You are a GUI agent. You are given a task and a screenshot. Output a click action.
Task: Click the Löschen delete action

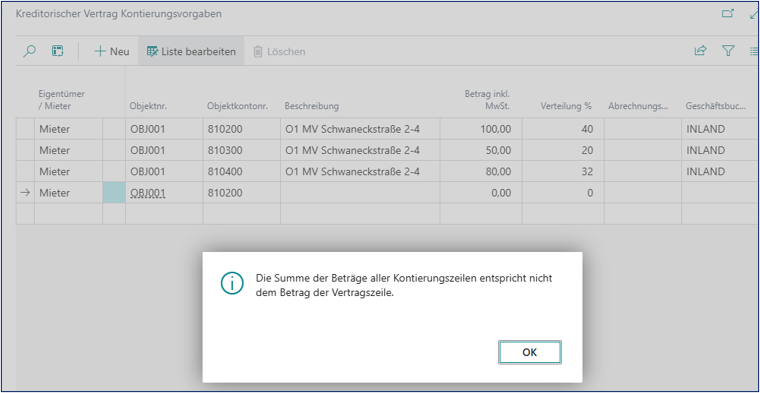[x=280, y=51]
